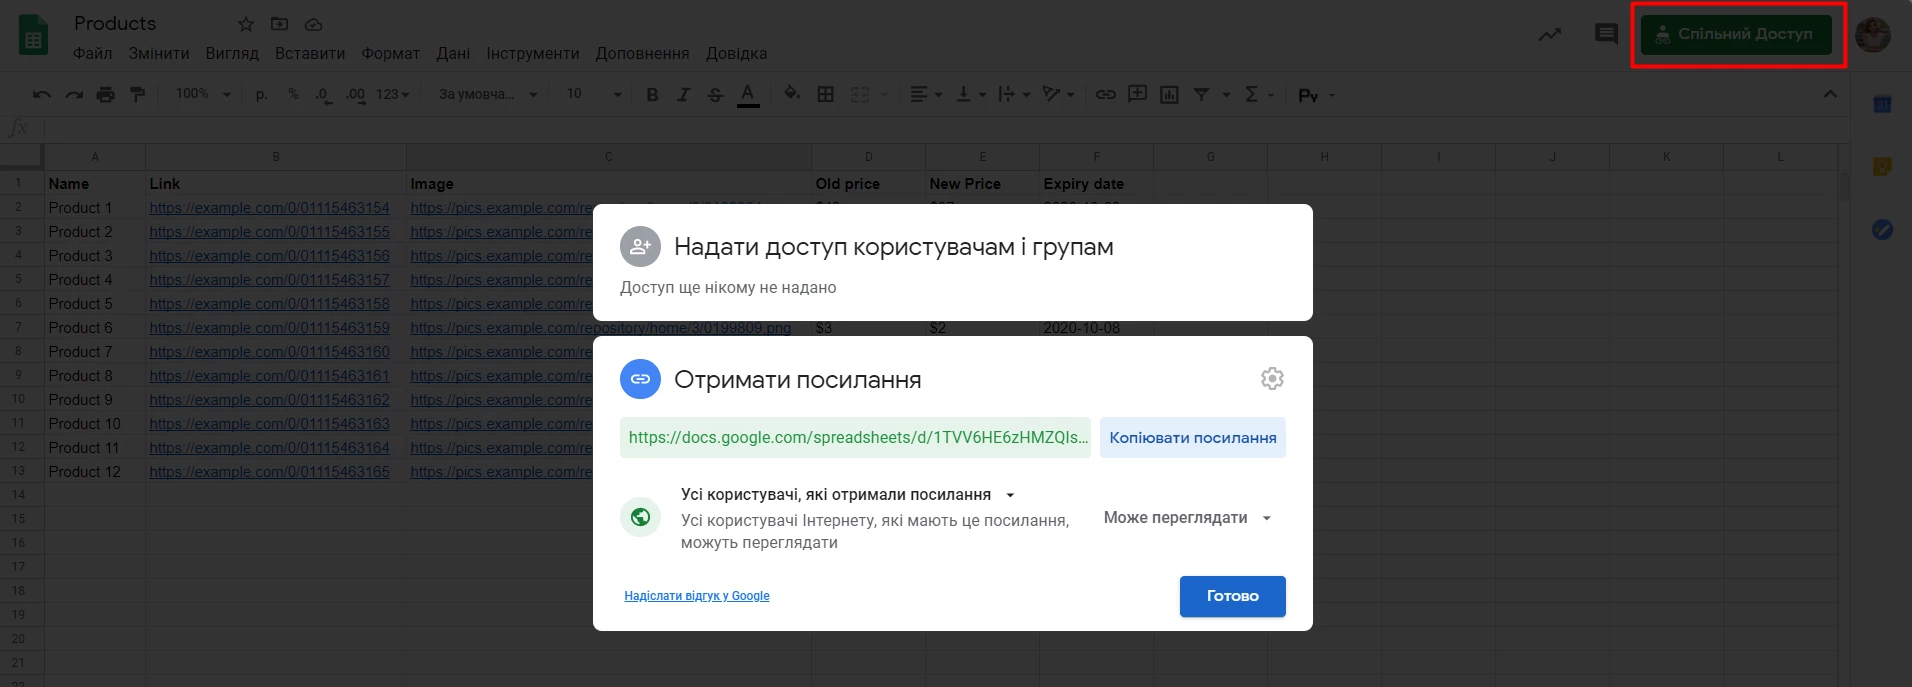This screenshot has height=687, width=1912.
Task: Open the Може переглядати permission dropdown
Action: (1188, 518)
